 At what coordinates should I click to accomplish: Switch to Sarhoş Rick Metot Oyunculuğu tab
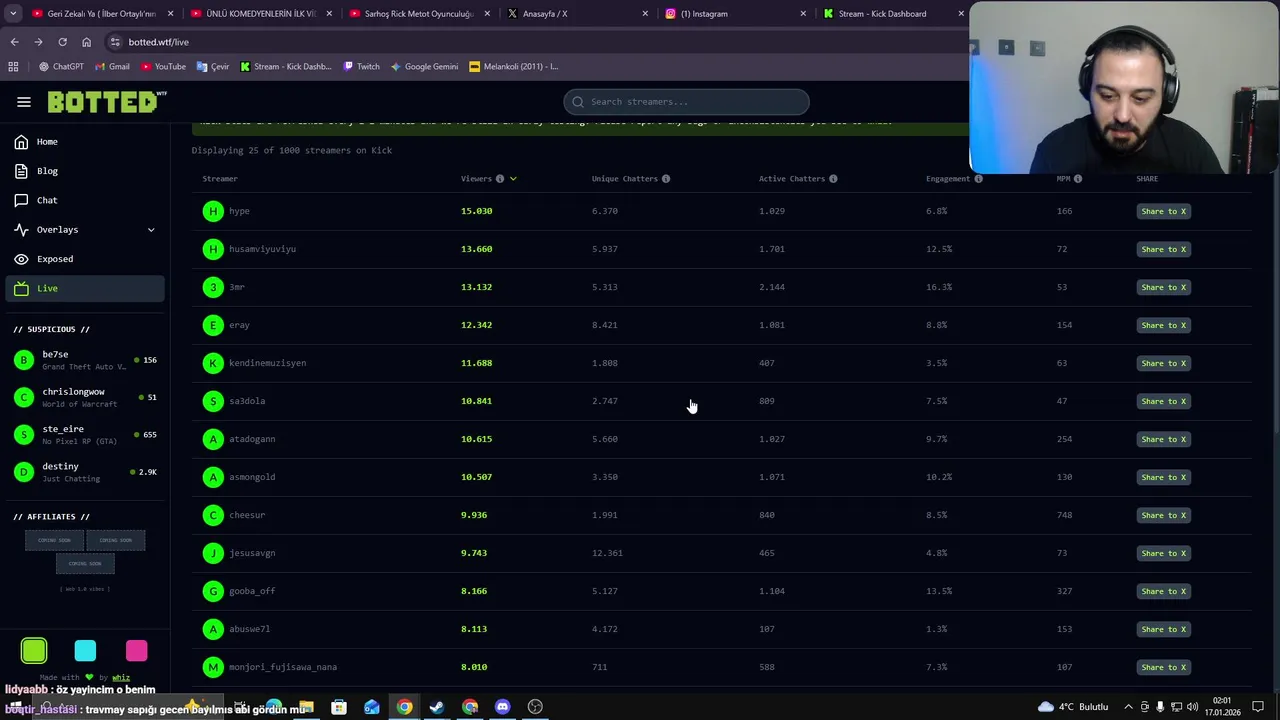pyautogui.click(x=419, y=14)
